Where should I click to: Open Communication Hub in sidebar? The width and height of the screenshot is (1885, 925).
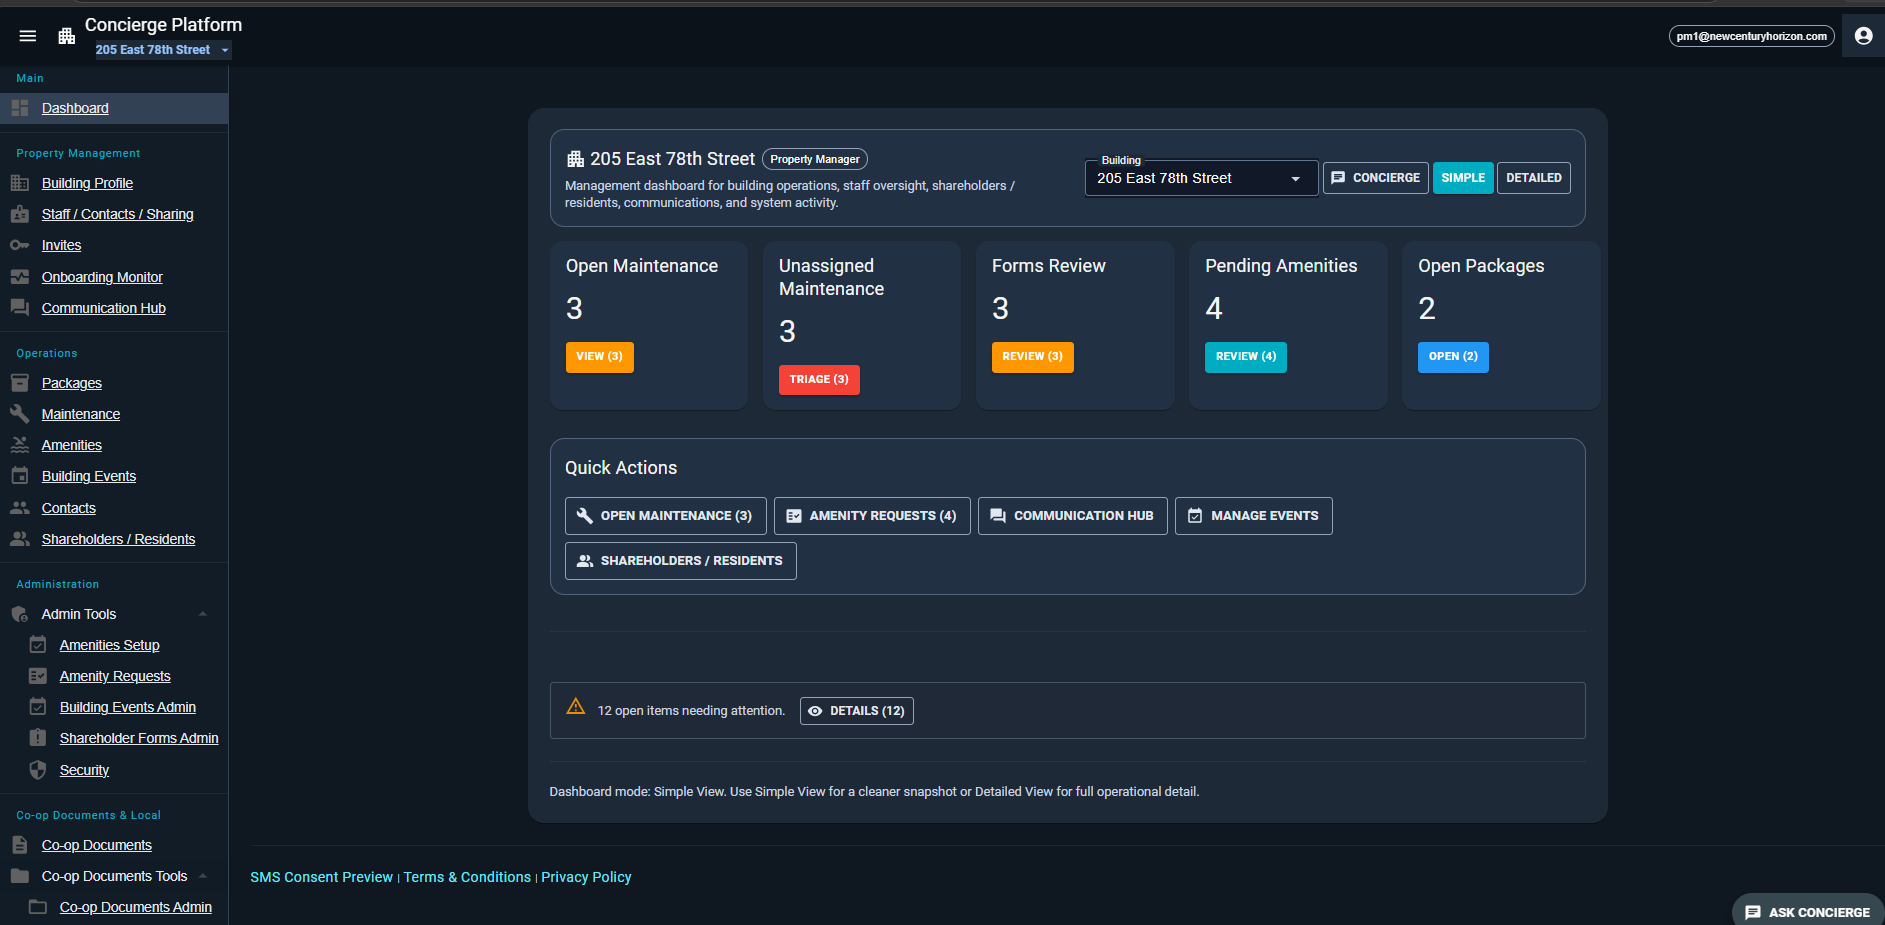pos(104,308)
